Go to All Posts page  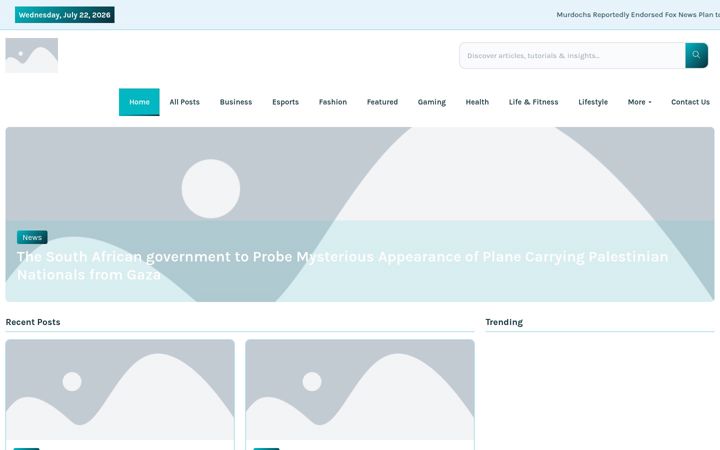coord(185,102)
